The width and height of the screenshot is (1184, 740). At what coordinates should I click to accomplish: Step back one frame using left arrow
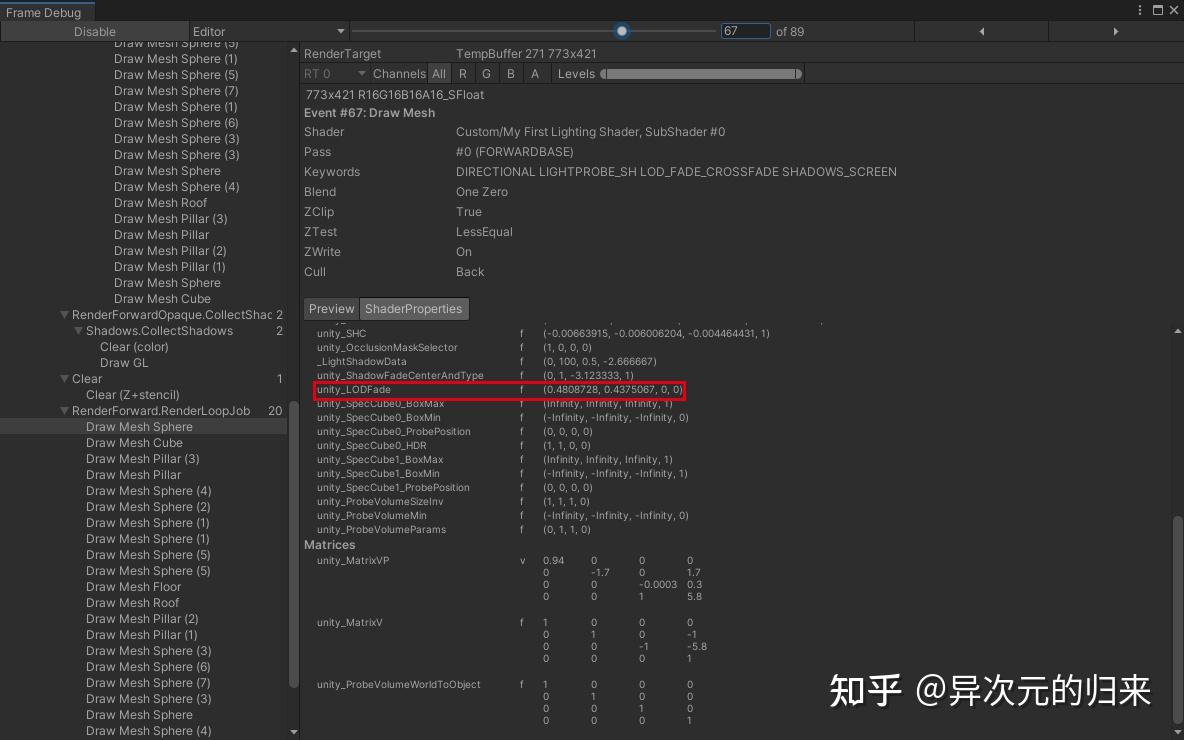pyautogui.click(x=981, y=31)
